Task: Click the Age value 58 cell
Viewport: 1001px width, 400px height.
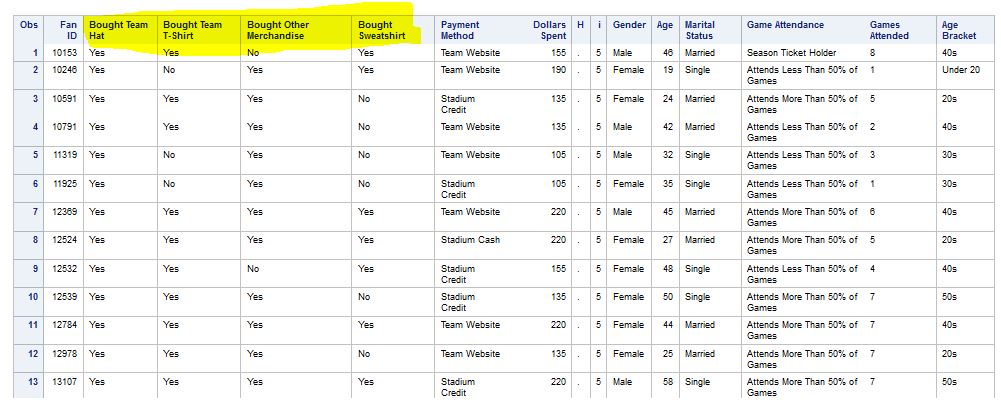Action: click(x=666, y=382)
